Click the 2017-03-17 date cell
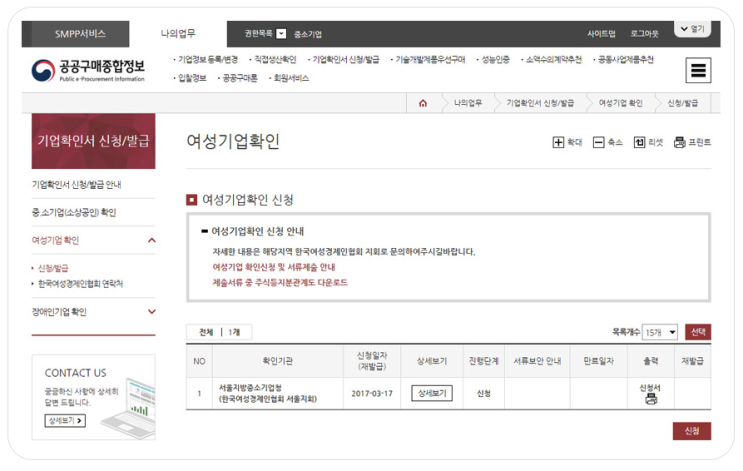The image size is (743, 471). [x=372, y=394]
